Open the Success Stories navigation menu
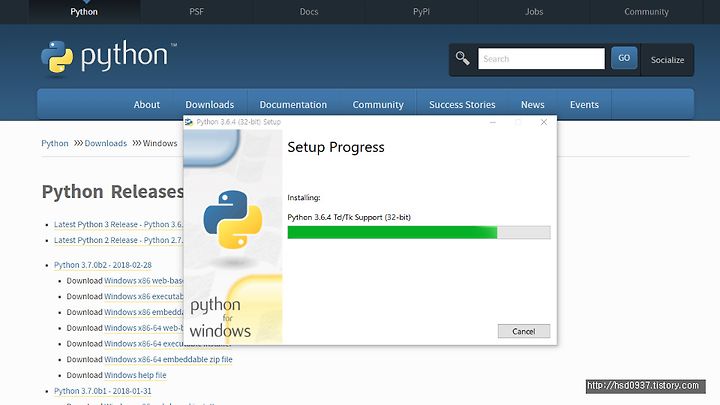This screenshot has height=405, width=720. [462, 105]
